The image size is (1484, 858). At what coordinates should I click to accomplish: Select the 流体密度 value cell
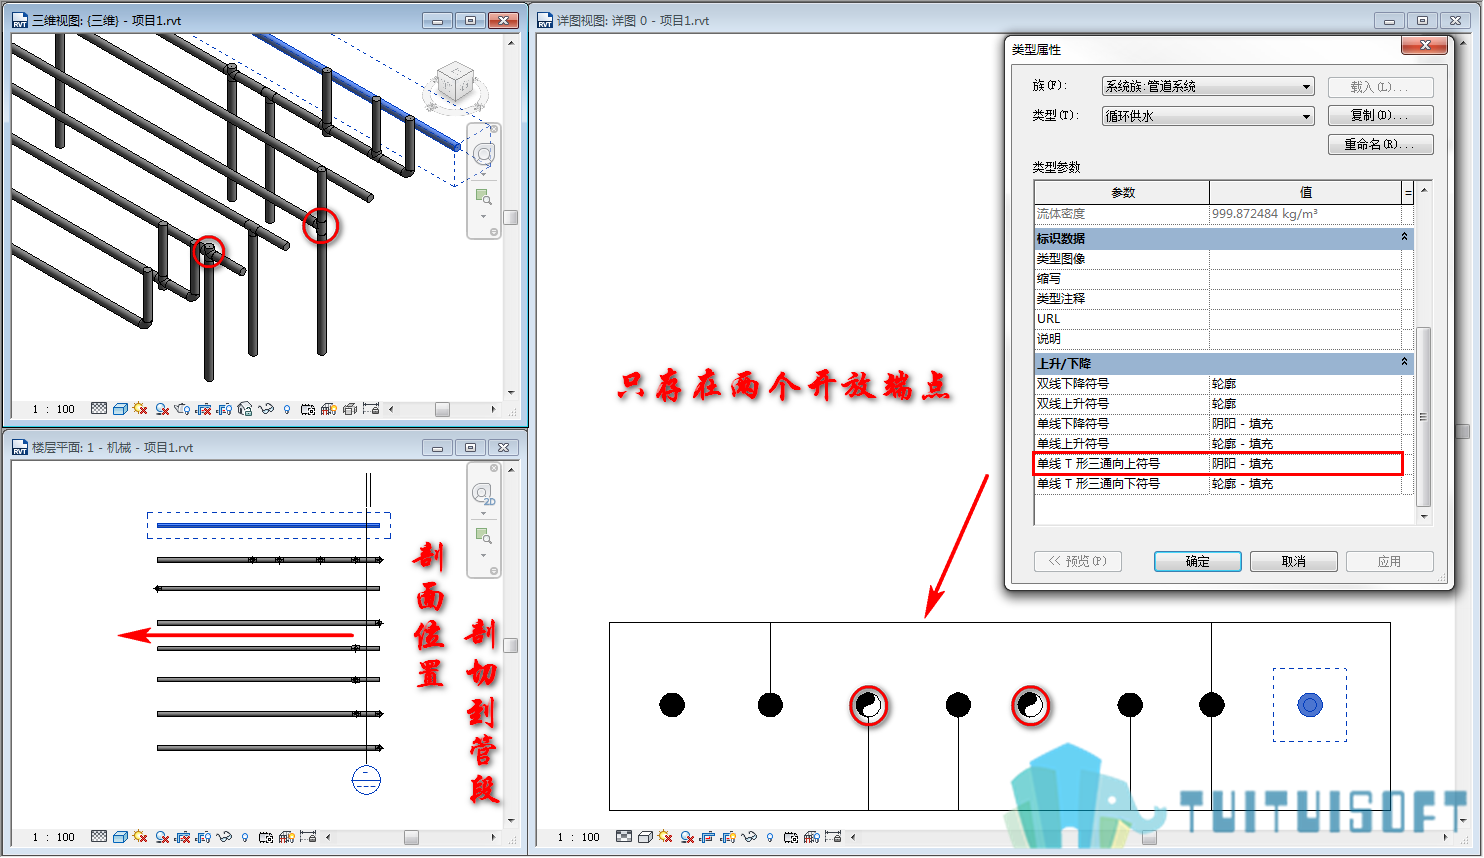[1305, 214]
